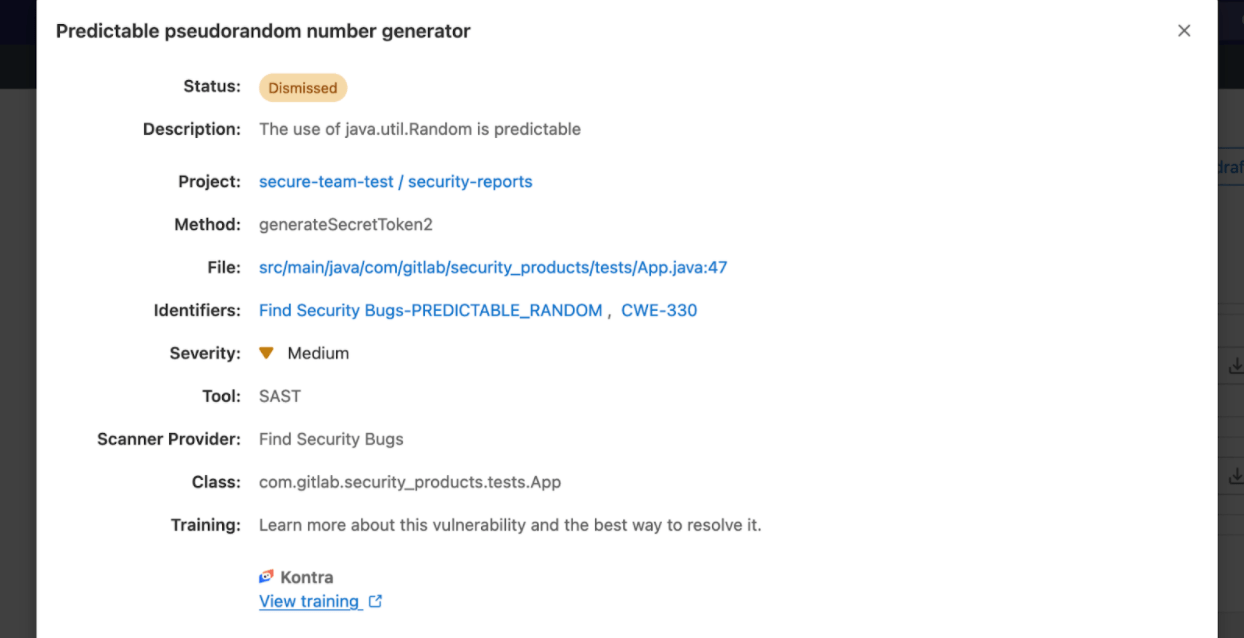Image resolution: width=1244 pixels, height=638 pixels.
Task: Click the external link icon beside View training
Action: point(375,601)
